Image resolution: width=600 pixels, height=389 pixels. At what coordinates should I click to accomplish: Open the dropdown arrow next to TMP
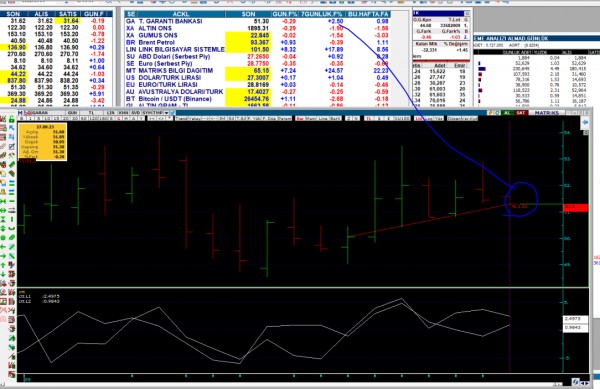166,113
